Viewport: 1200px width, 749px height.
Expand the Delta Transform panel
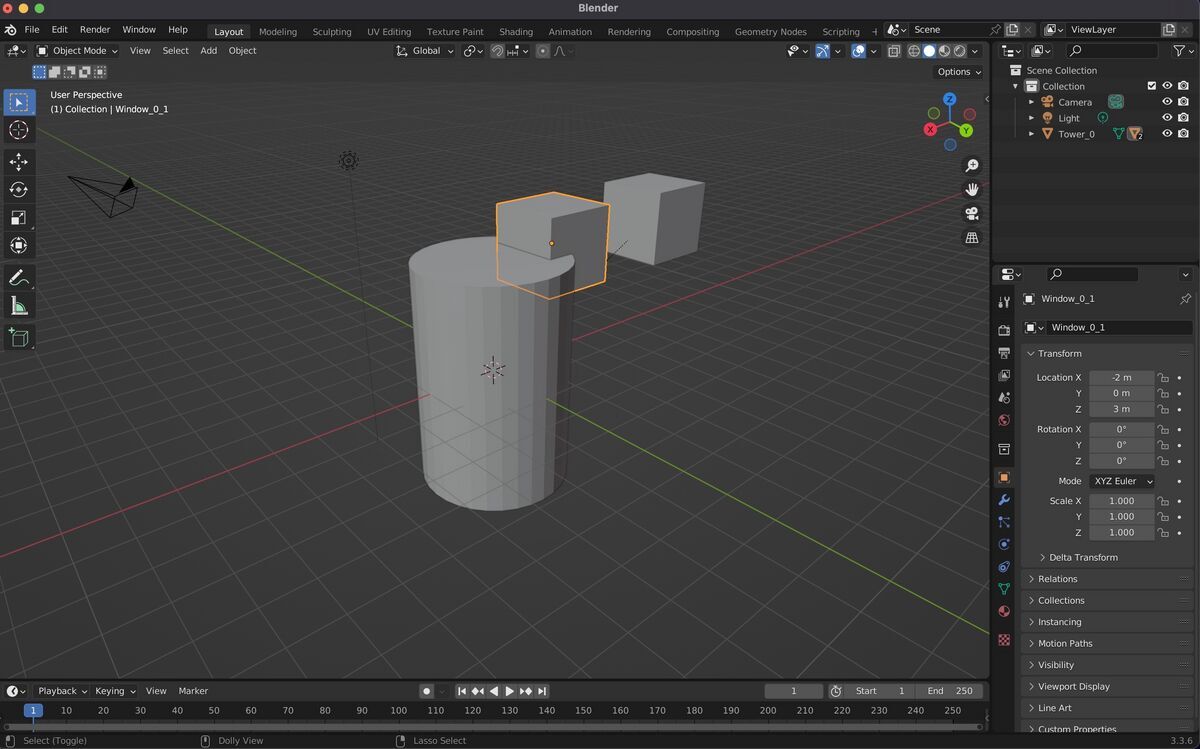click(1082, 557)
